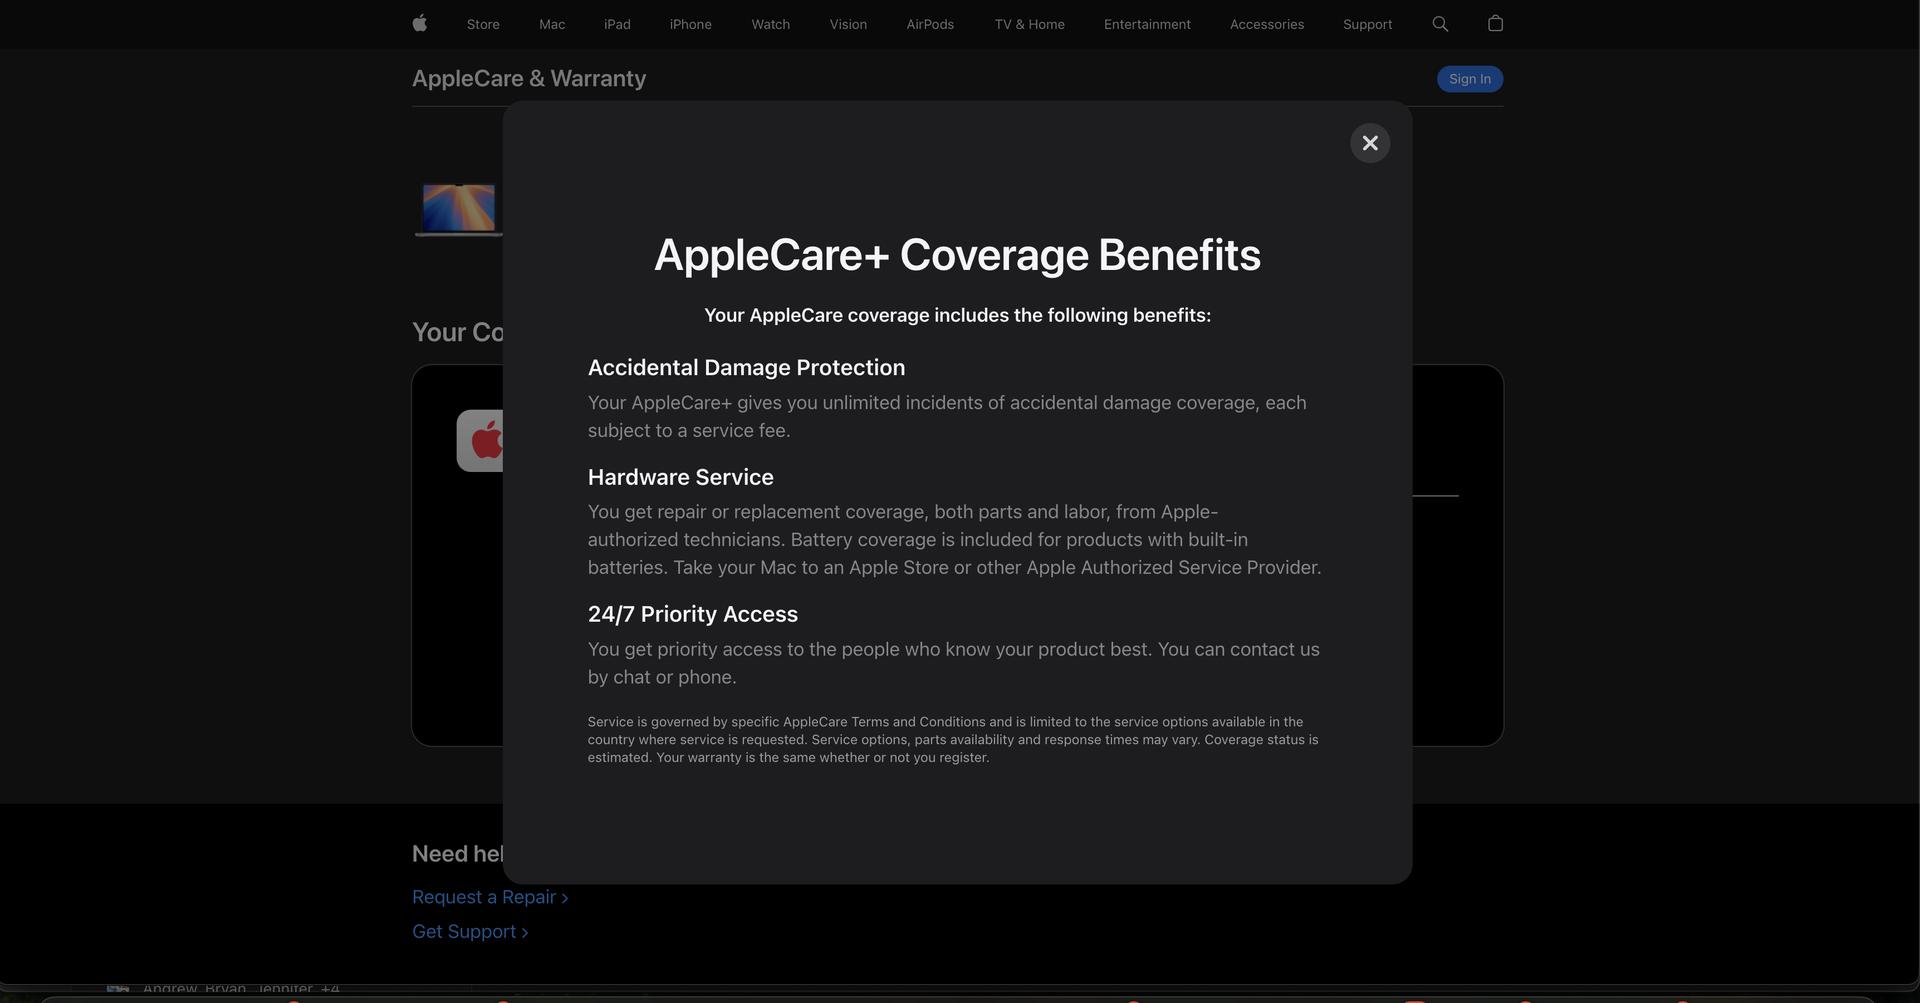This screenshot has width=1920, height=1003.
Task: Open the Watch menu item
Action: (x=771, y=24)
